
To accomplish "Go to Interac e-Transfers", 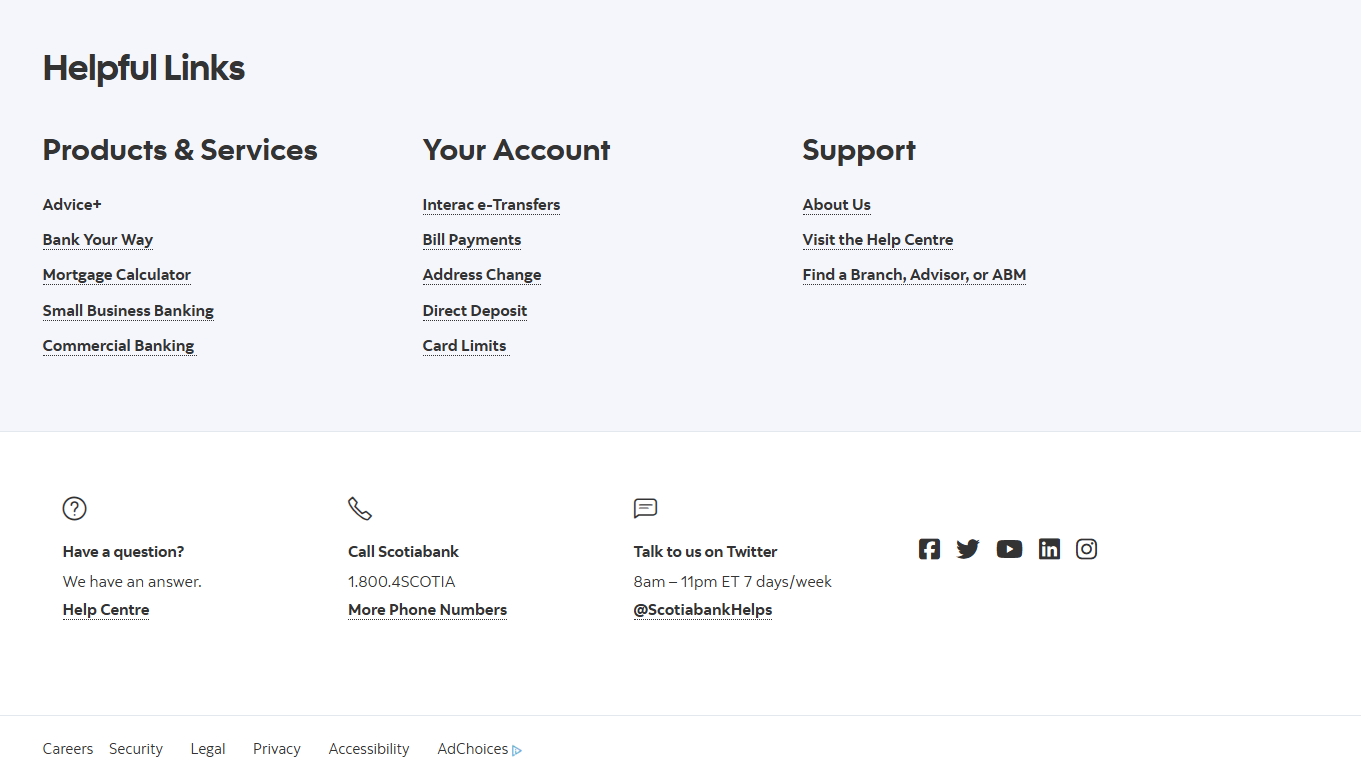I will tap(491, 205).
